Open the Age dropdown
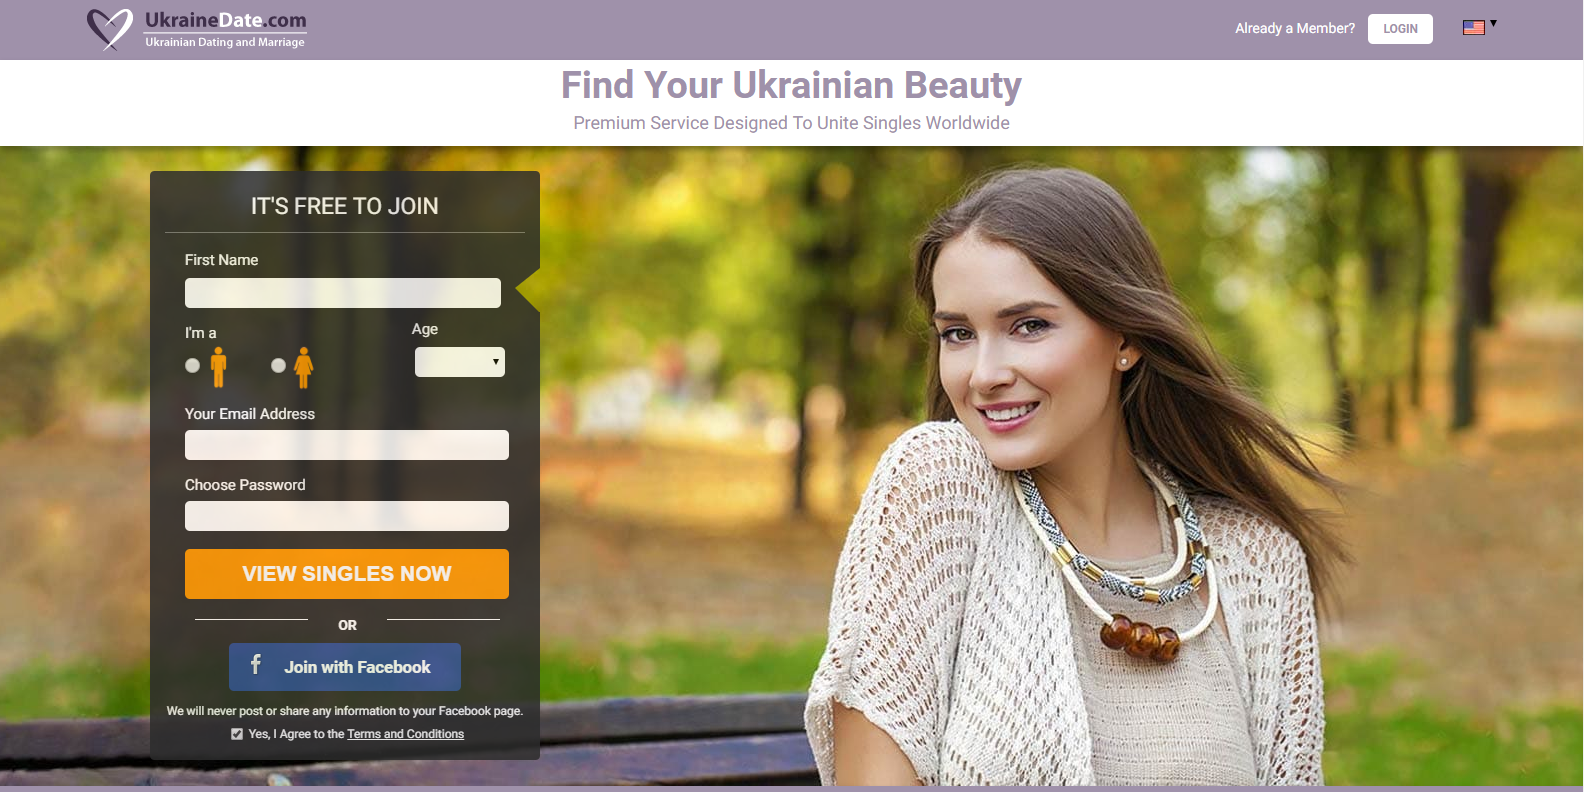The height and width of the screenshot is (792, 1584). 460,362
